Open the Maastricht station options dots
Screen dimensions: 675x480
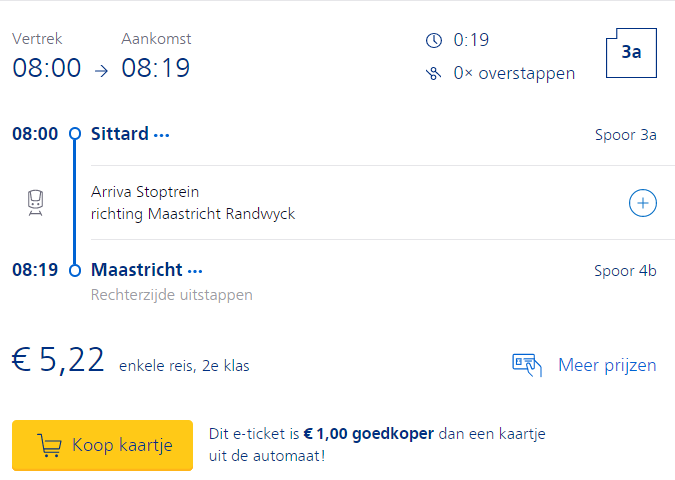[x=195, y=271]
